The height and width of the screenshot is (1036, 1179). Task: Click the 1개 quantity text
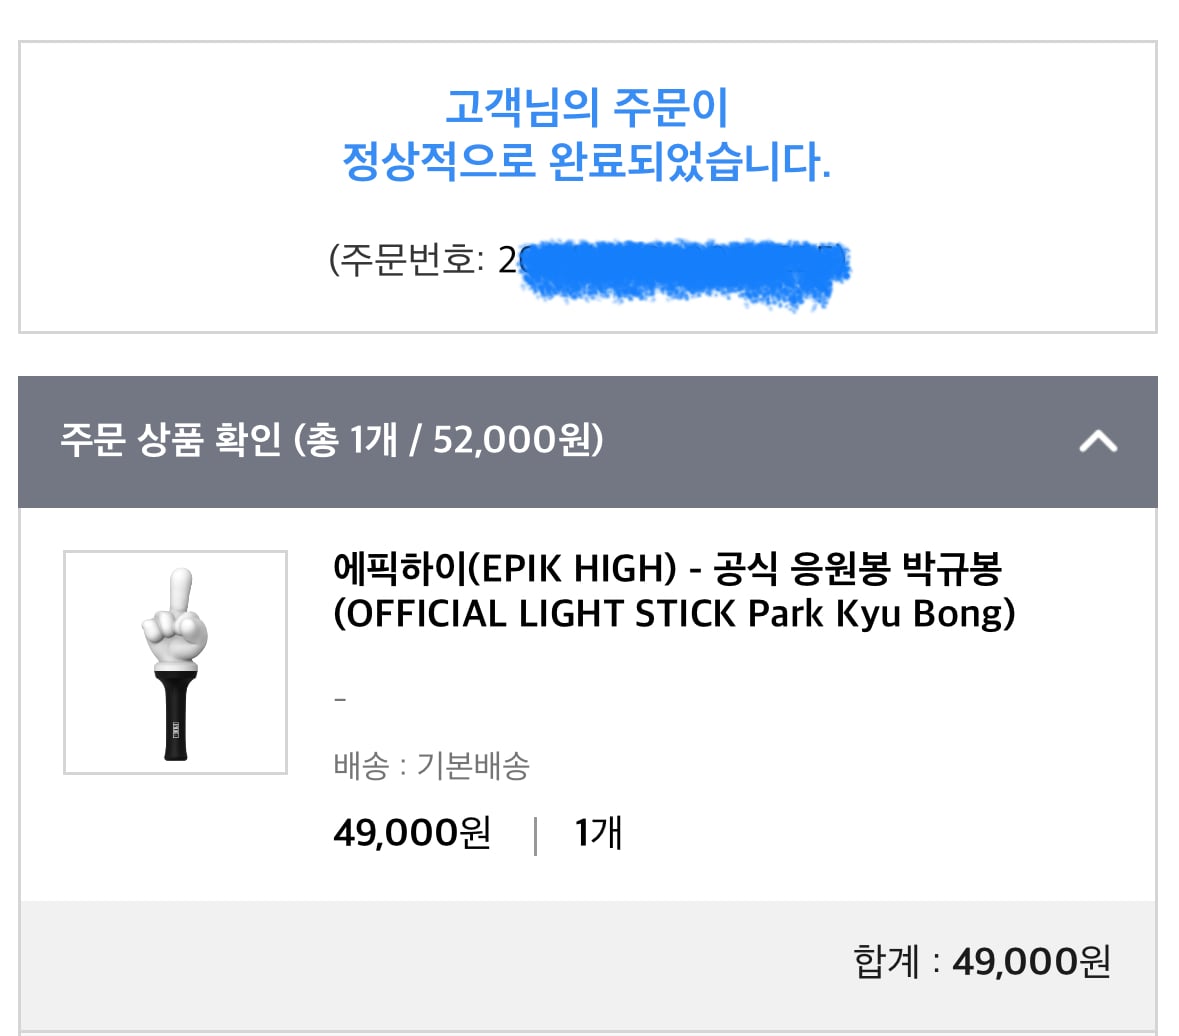598,833
